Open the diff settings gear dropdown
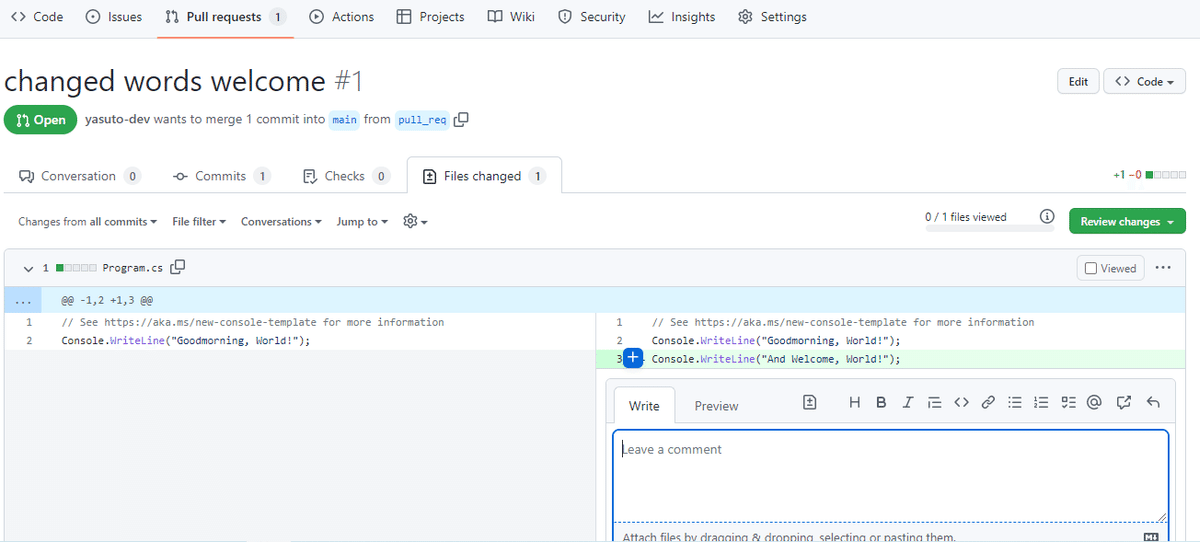The width and height of the screenshot is (1200, 542). coord(415,221)
